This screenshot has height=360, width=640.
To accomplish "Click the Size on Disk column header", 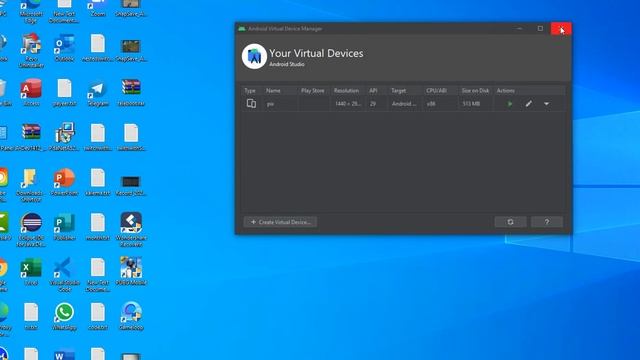I will point(475,91).
